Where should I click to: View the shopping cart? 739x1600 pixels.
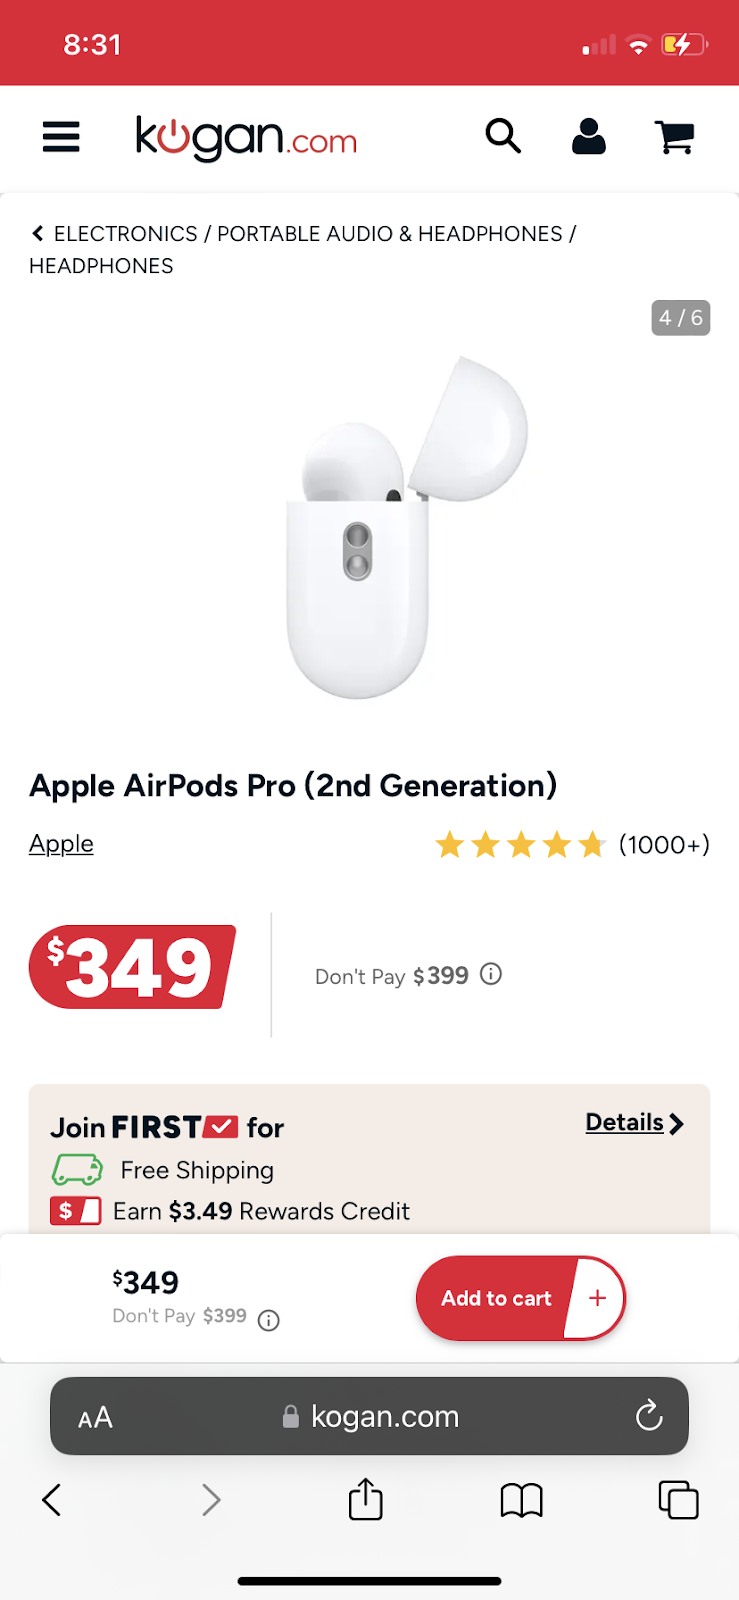[675, 136]
